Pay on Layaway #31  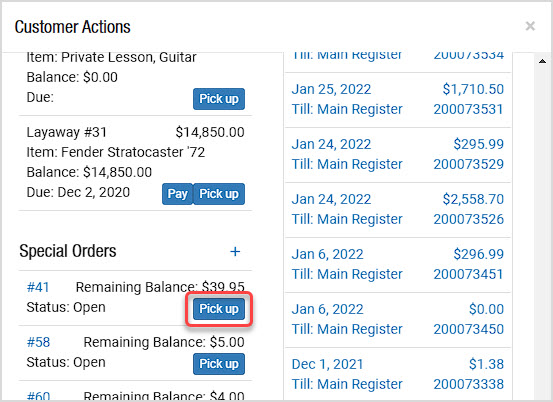click(177, 194)
